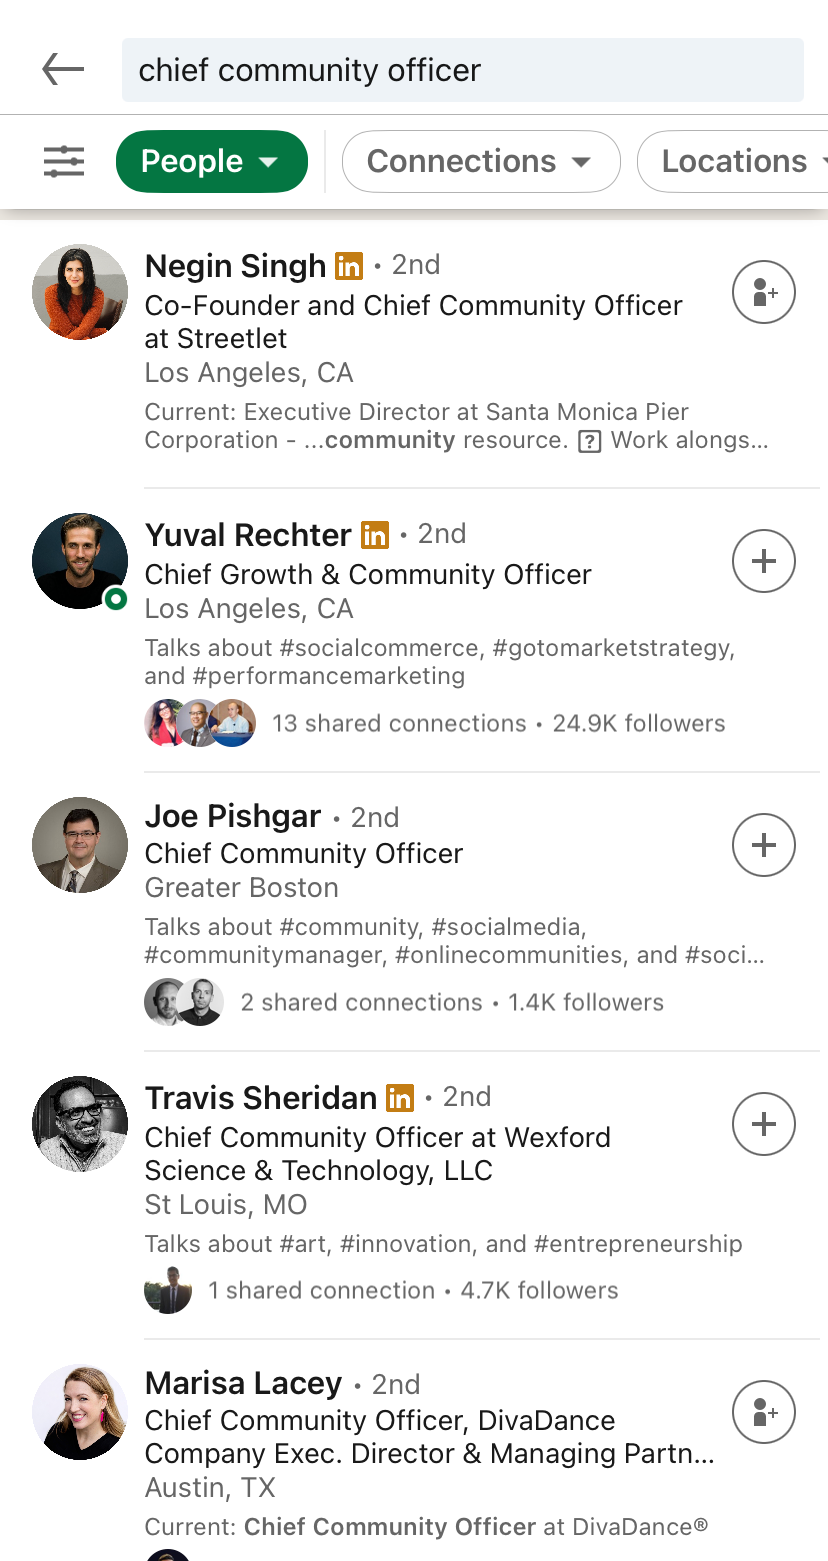The width and height of the screenshot is (828, 1561).
Task: Open the all filters sliders icon
Action: pyautogui.click(x=64, y=161)
